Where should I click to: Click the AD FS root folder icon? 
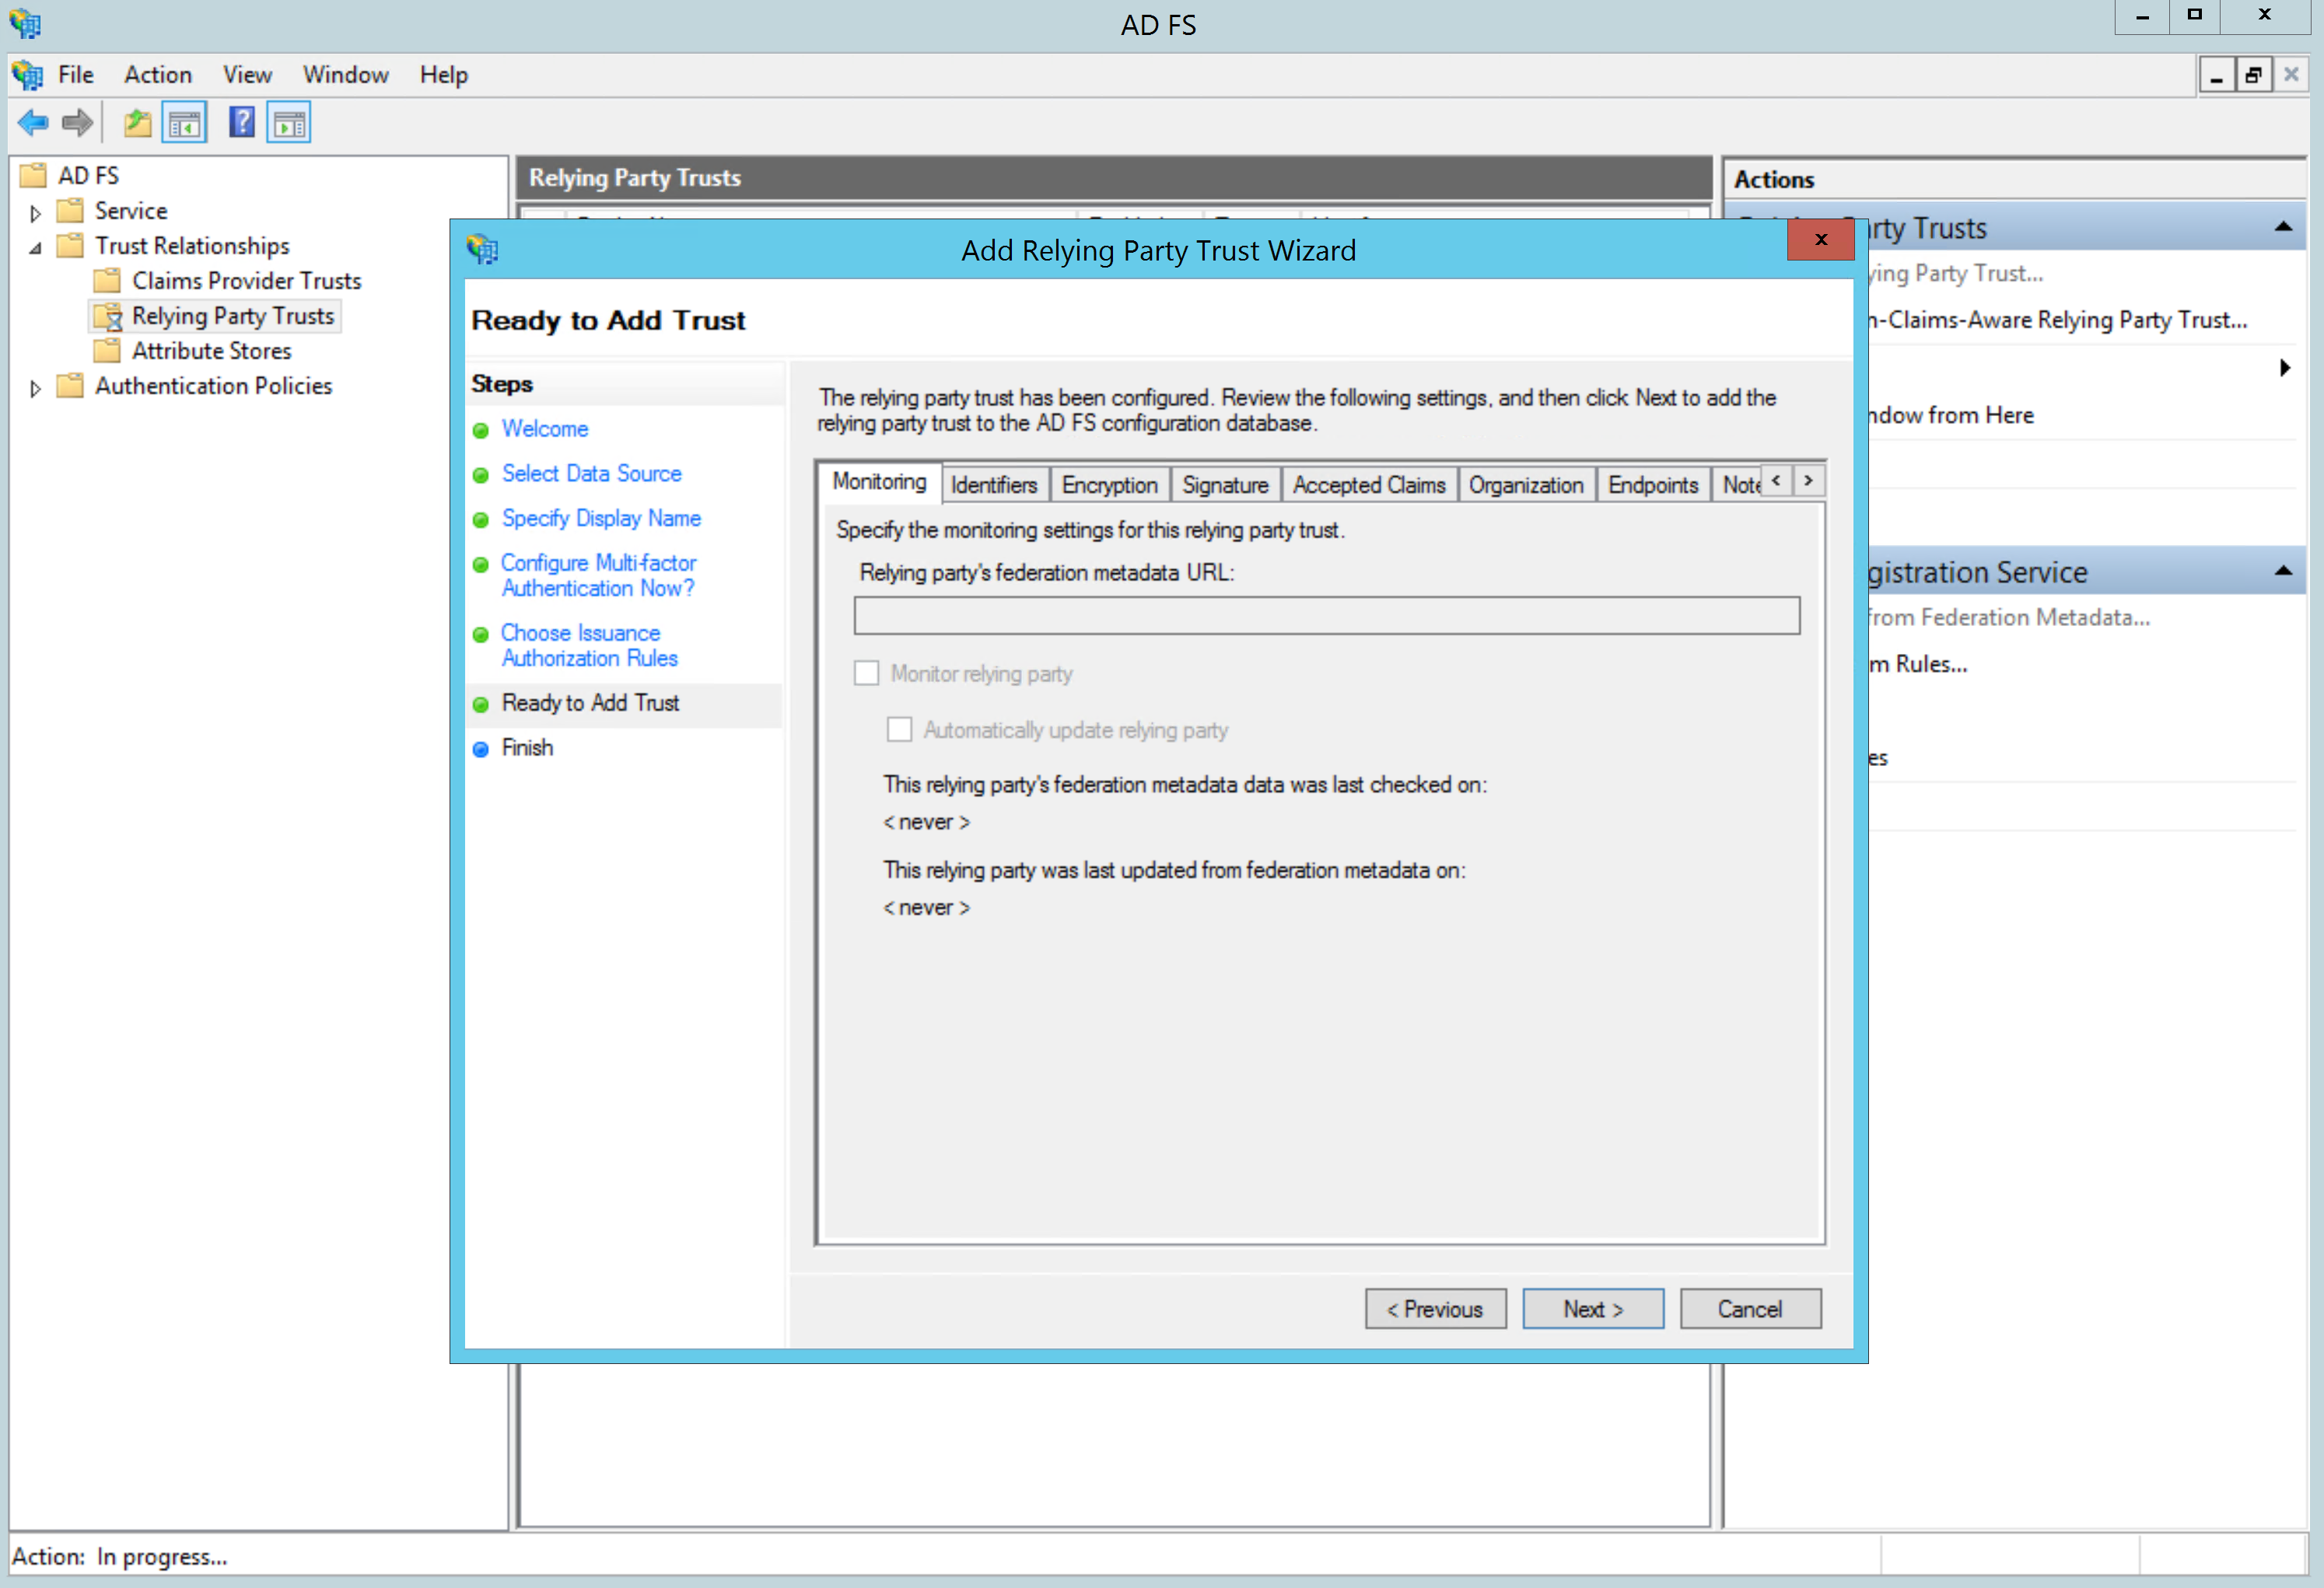click(x=33, y=175)
